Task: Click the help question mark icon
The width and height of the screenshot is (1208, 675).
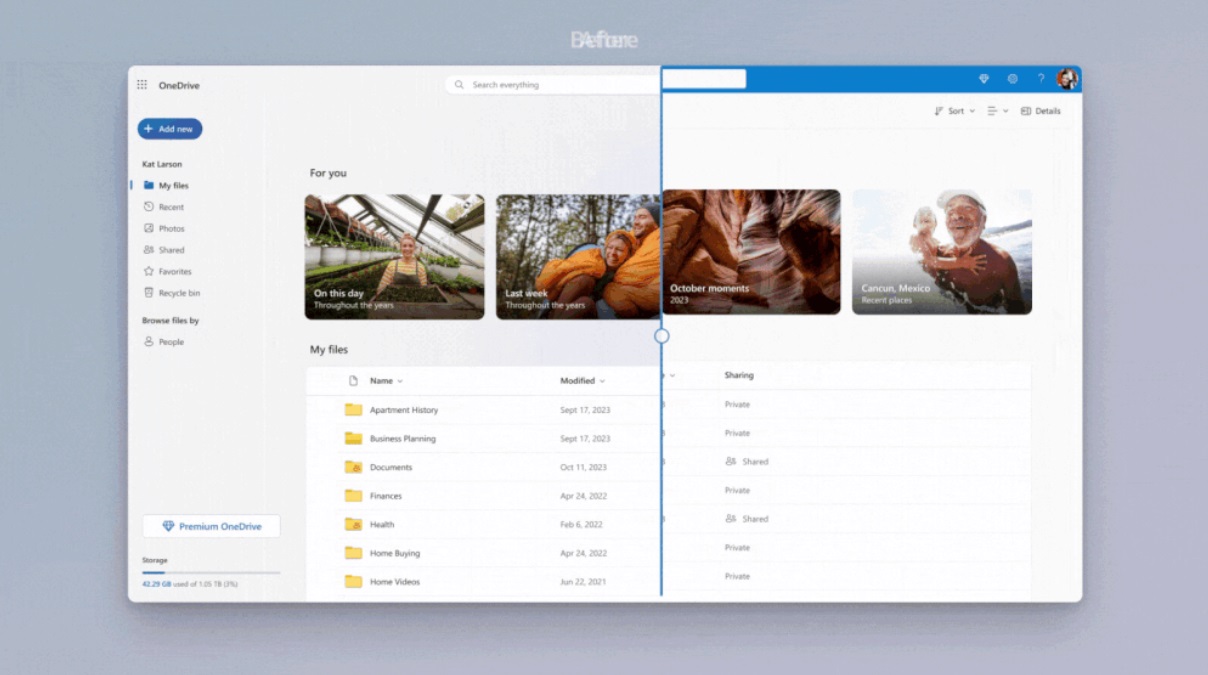Action: (1041, 79)
